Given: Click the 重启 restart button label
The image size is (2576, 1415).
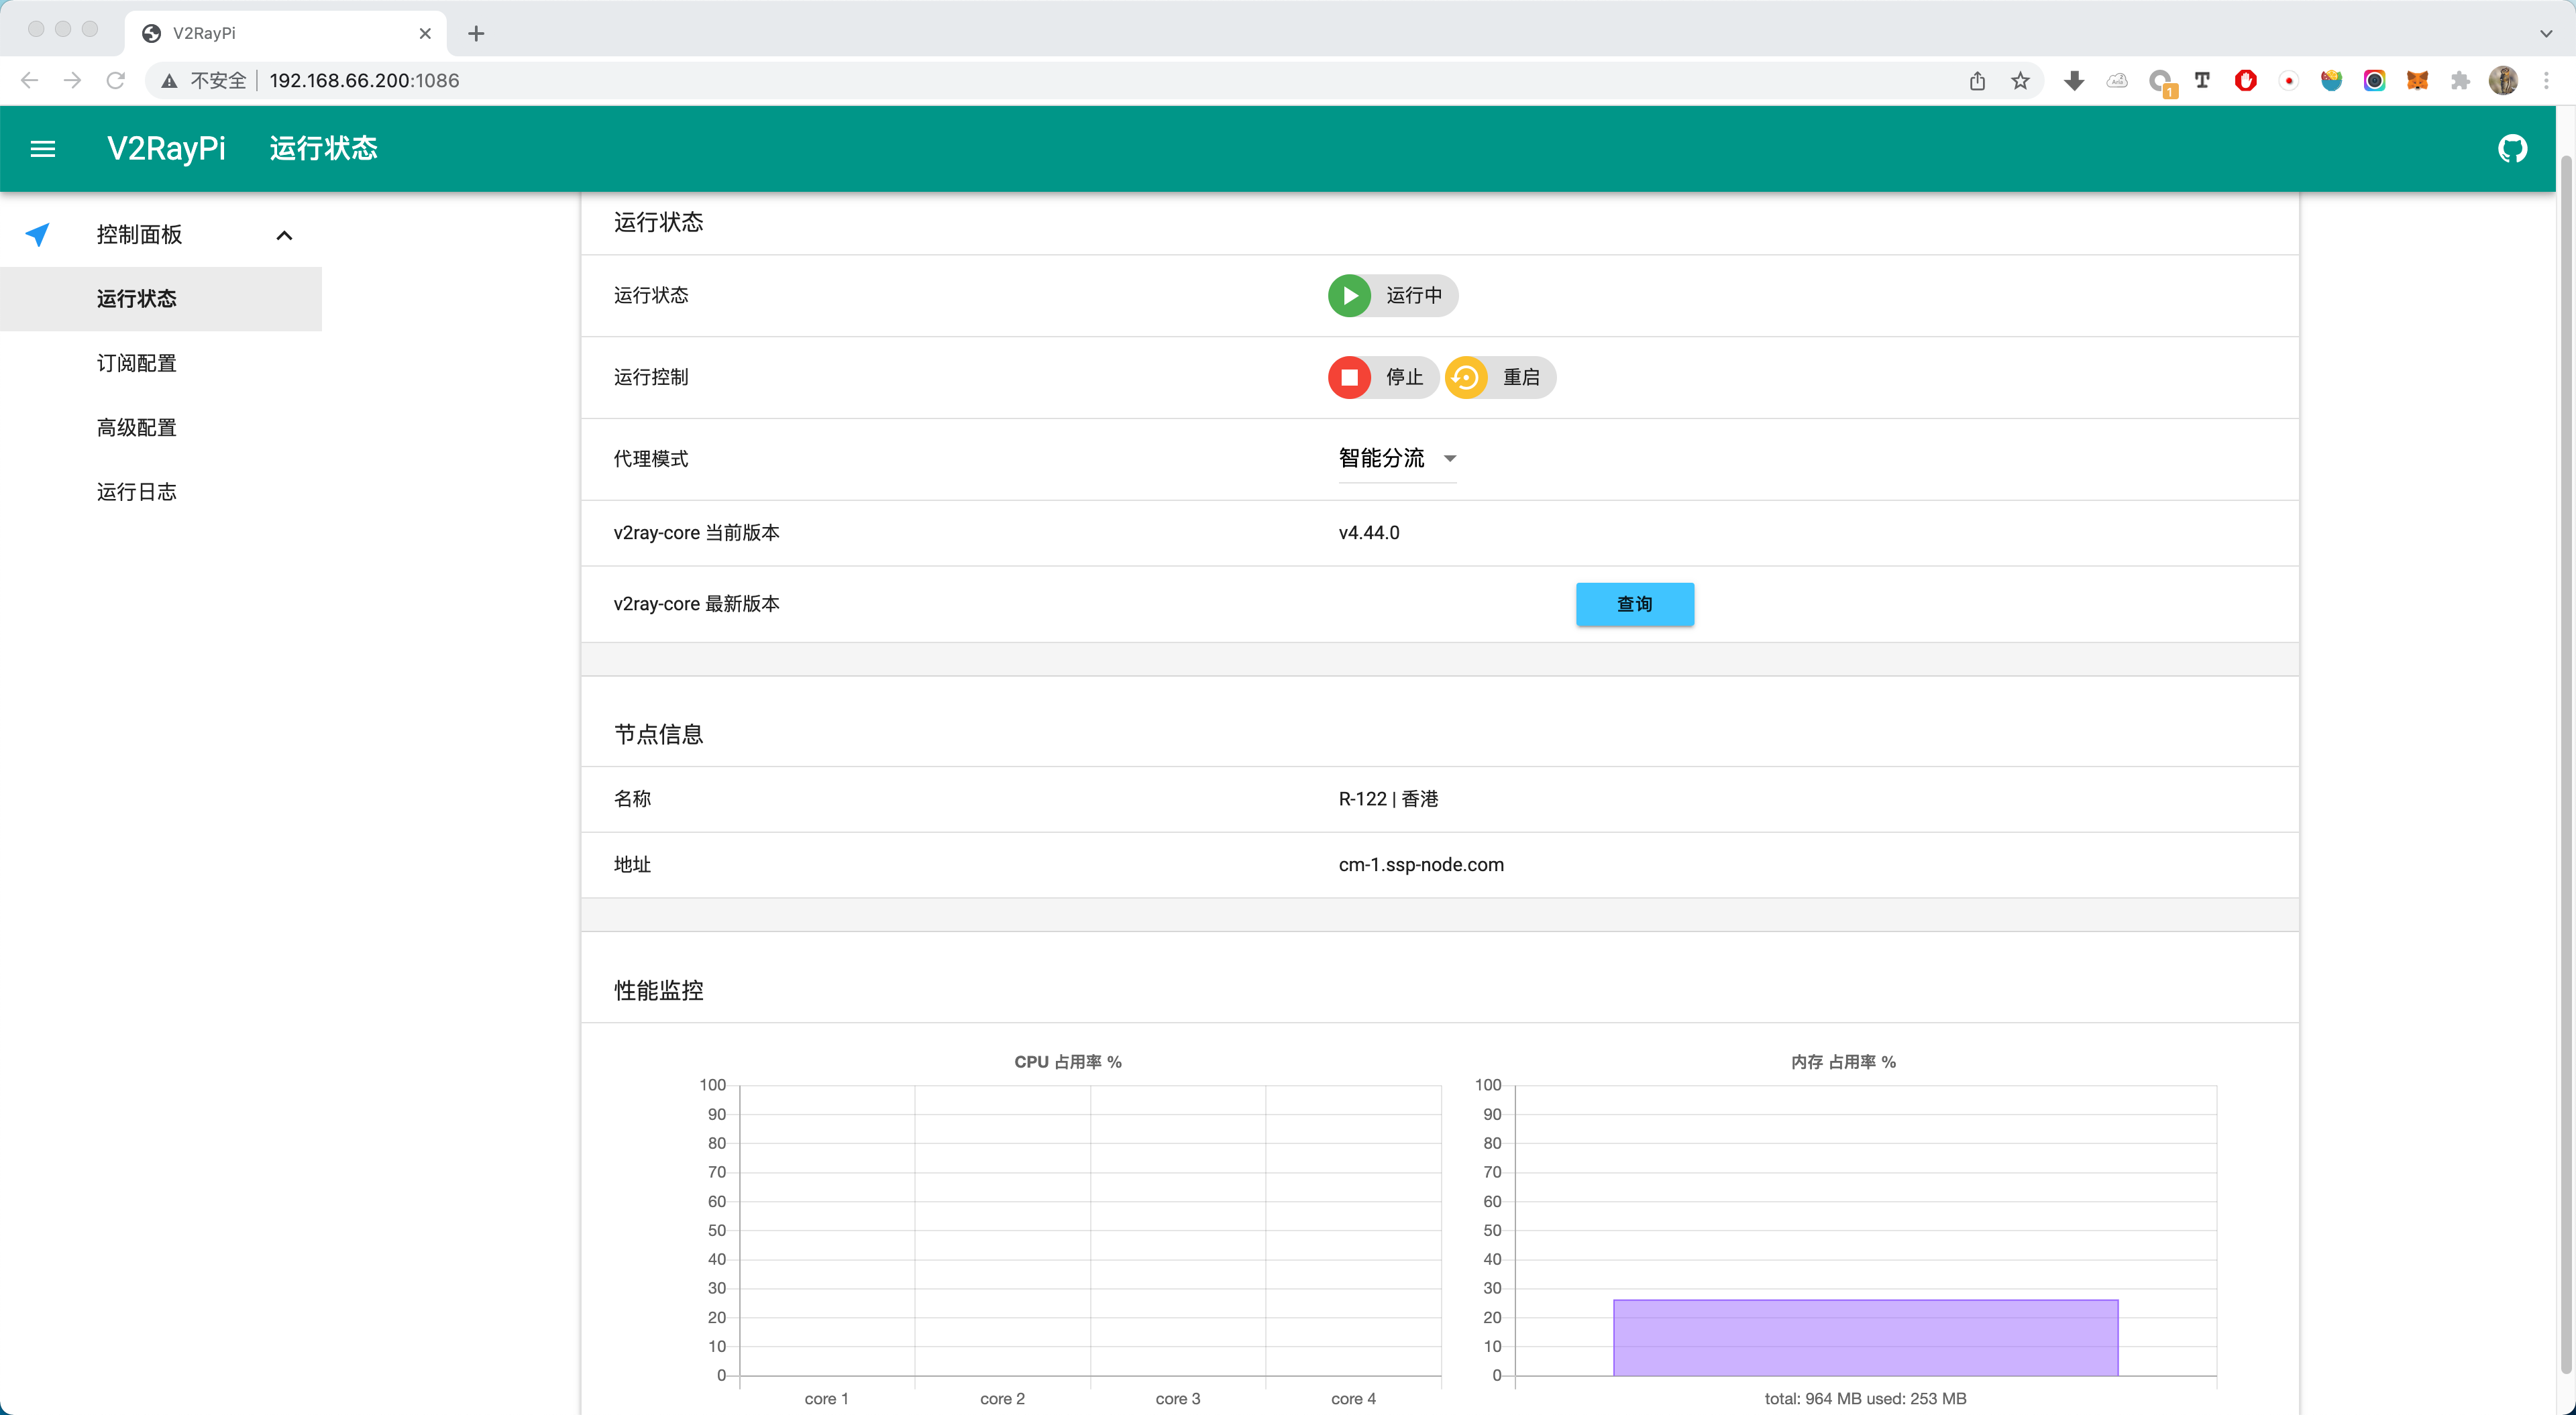Looking at the screenshot, I should [1521, 378].
